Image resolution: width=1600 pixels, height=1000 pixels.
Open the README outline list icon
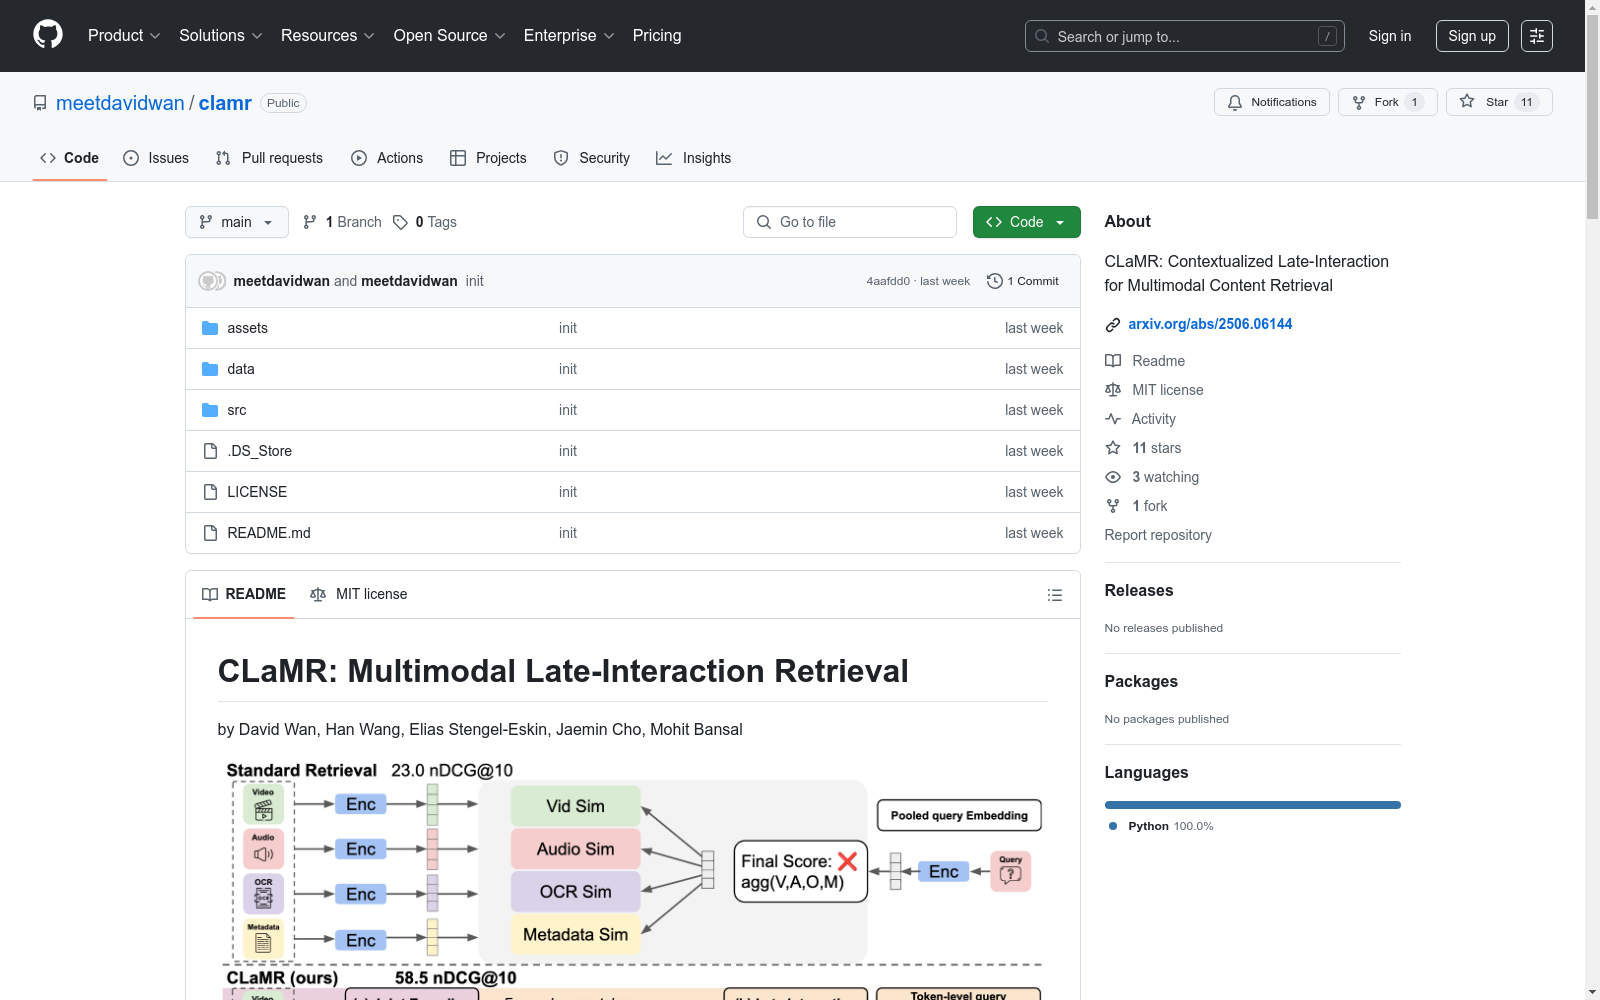pos(1054,595)
